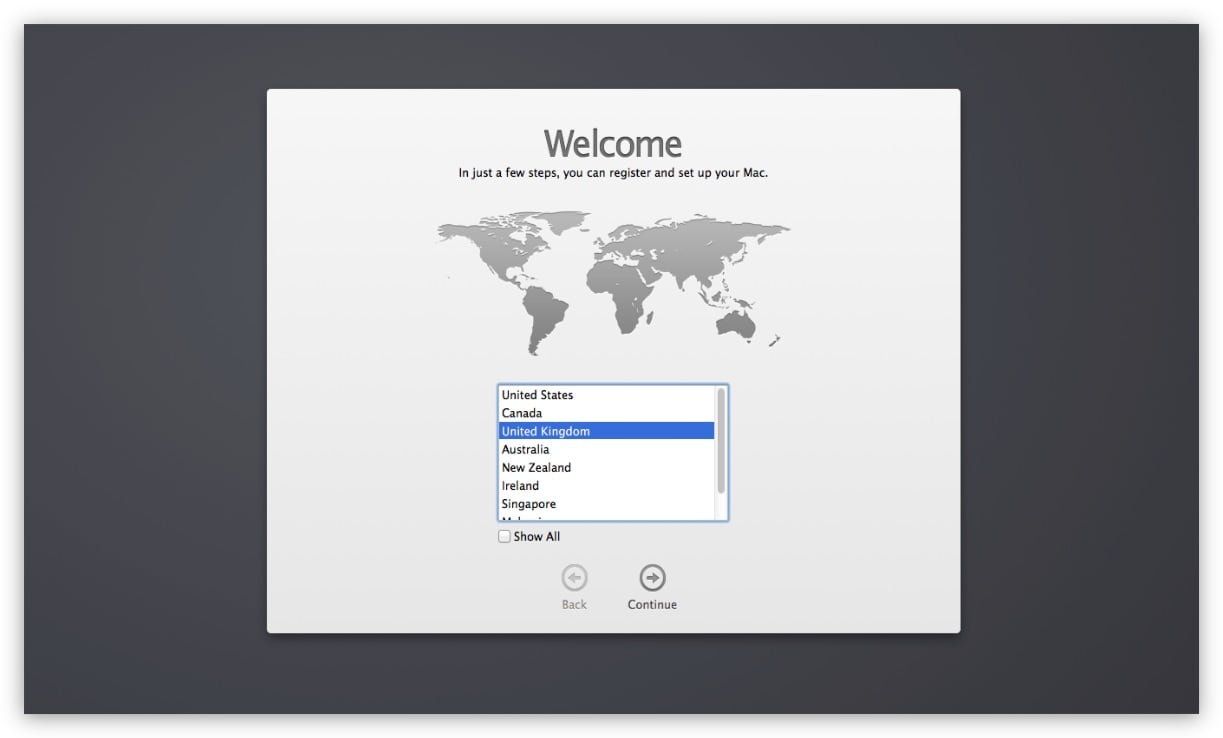Screen dimensions: 1223x738
Task: Click the Back left-arrow icon
Action: point(574,578)
